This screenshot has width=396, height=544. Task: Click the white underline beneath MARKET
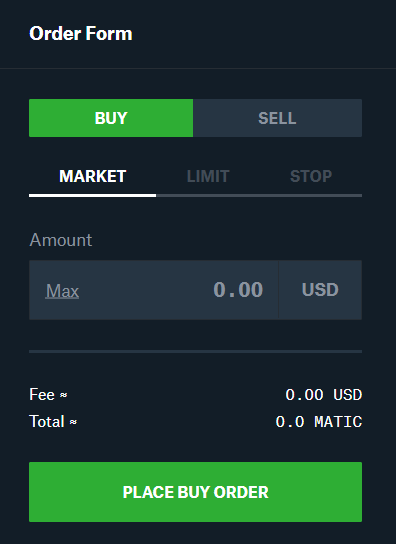click(93, 196)
